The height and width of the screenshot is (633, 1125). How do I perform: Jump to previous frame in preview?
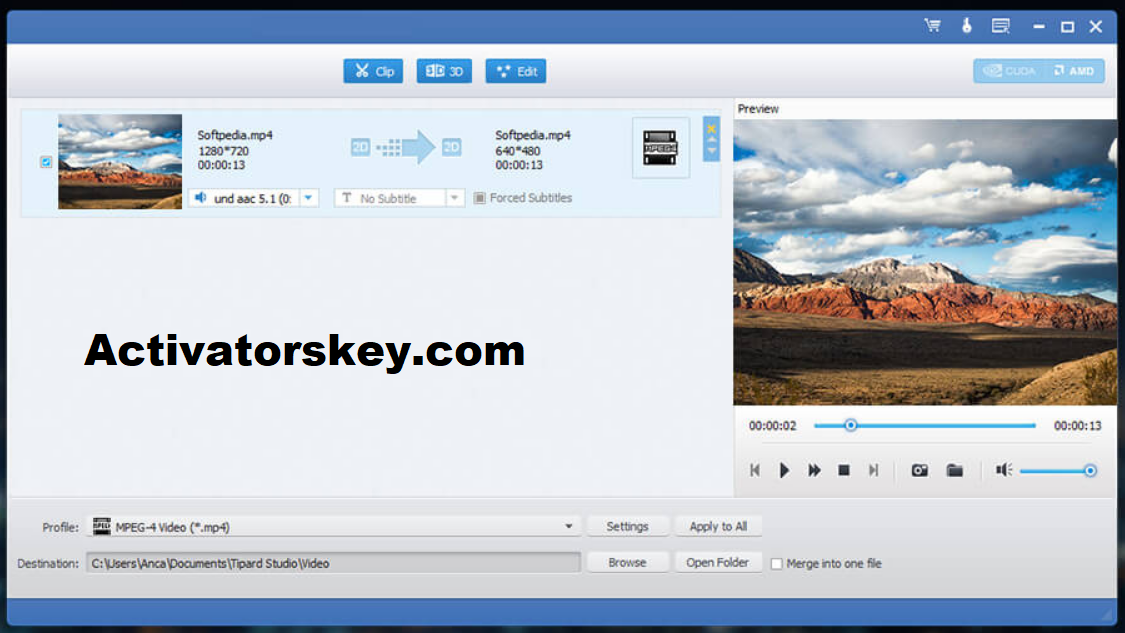pos(755,470)
